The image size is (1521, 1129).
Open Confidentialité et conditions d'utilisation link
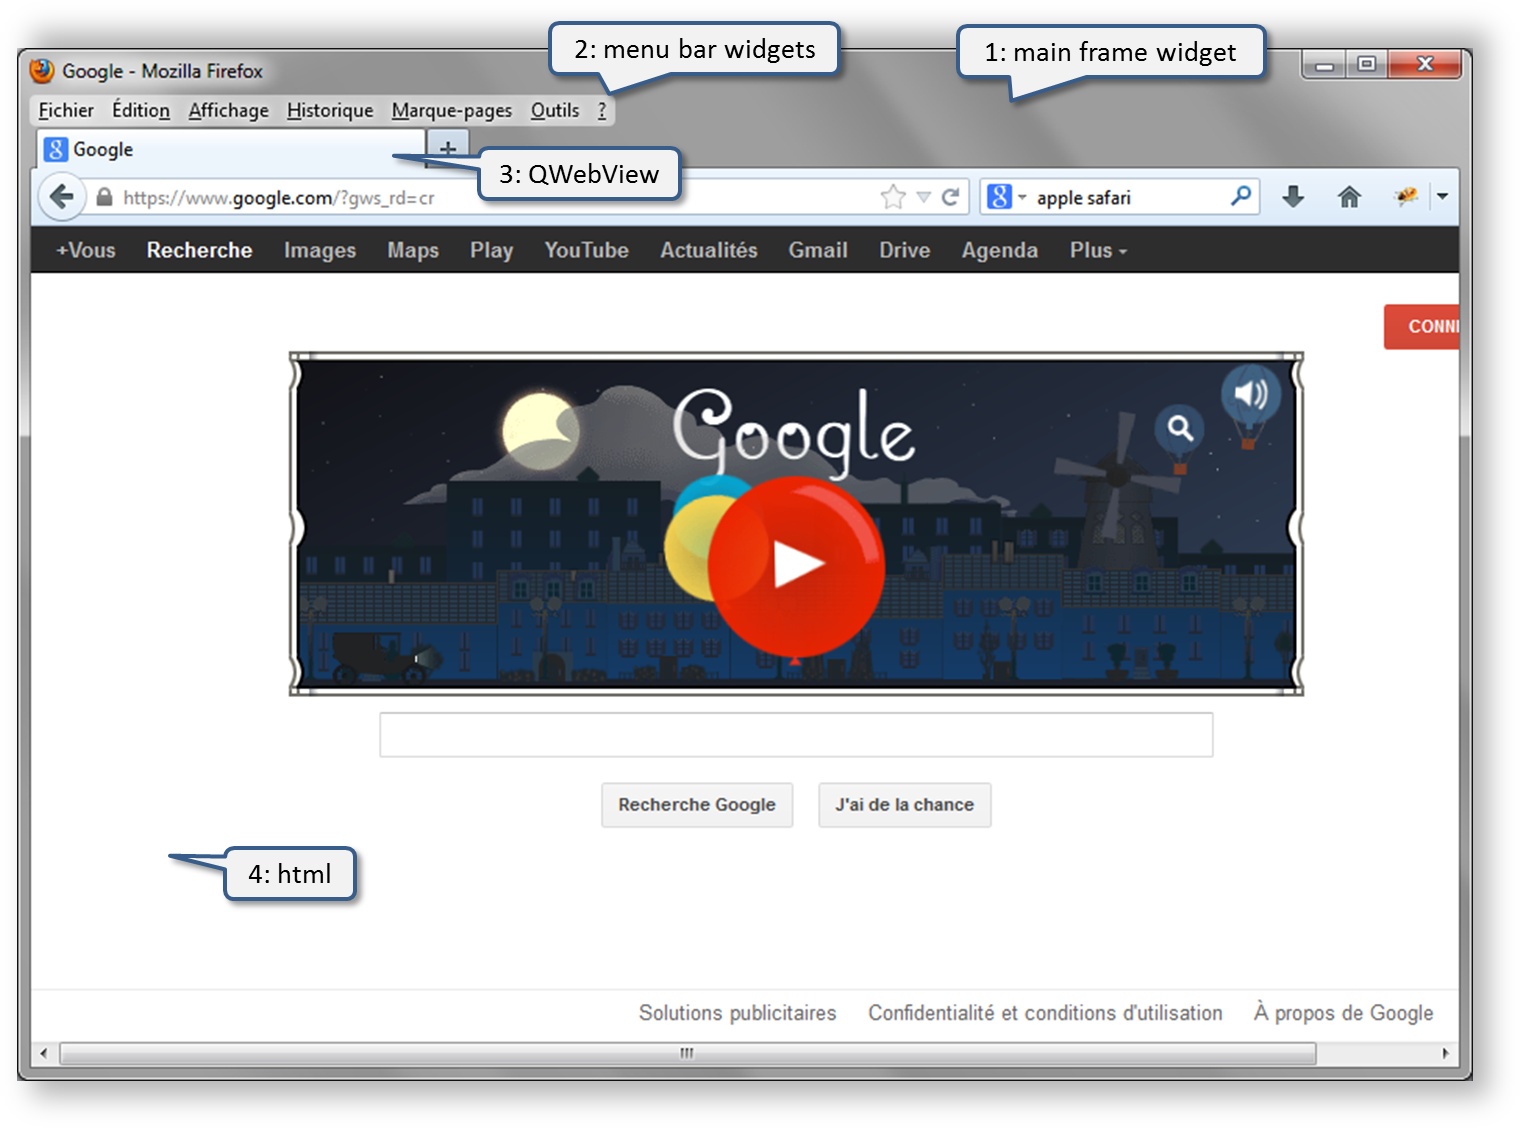pos(1045,1013)
